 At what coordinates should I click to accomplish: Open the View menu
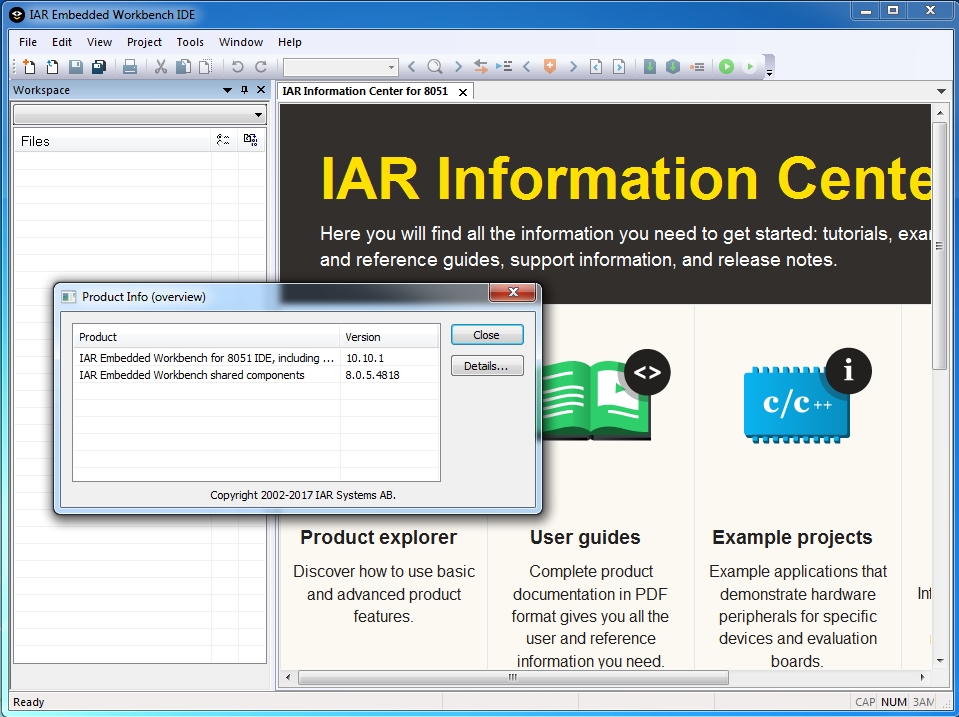point(99,42)
